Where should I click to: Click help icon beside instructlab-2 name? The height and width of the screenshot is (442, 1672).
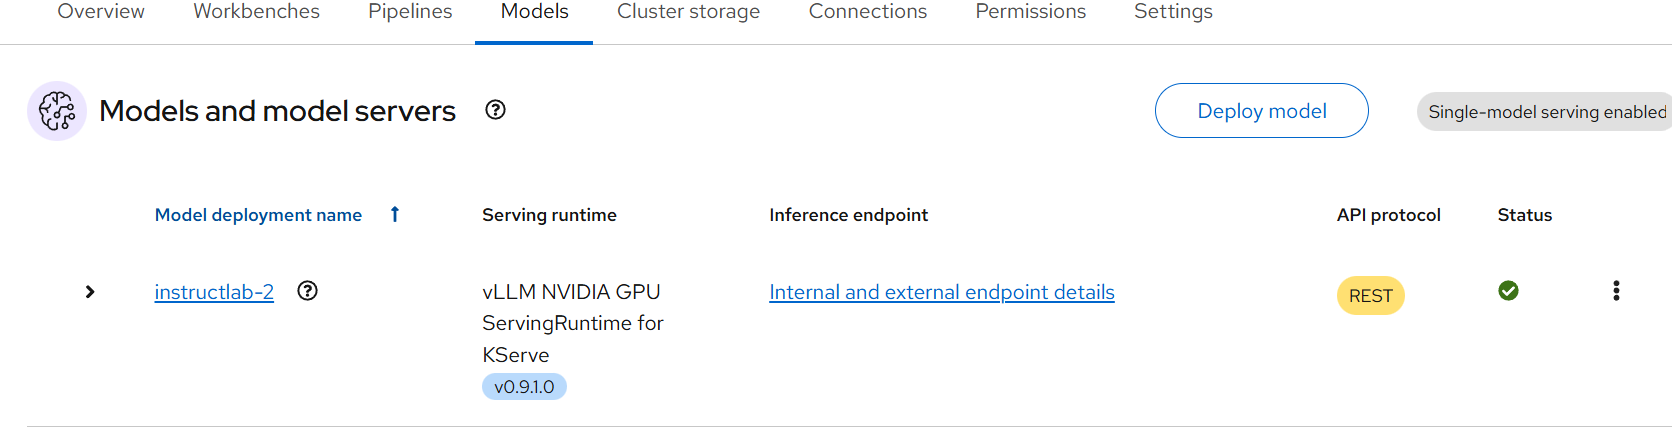308,291
